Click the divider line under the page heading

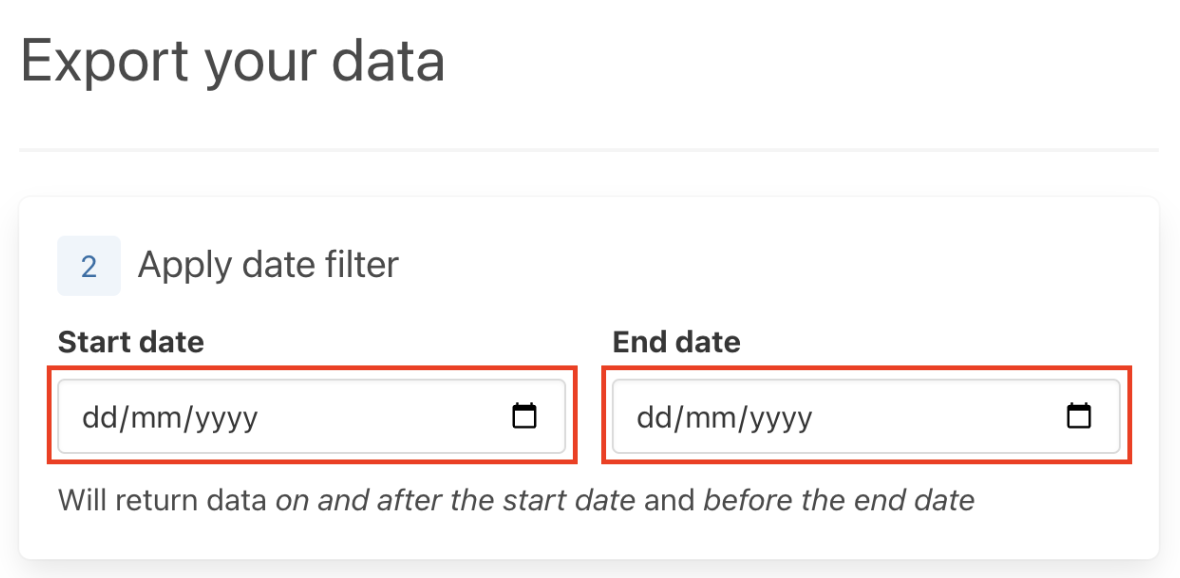588,150
